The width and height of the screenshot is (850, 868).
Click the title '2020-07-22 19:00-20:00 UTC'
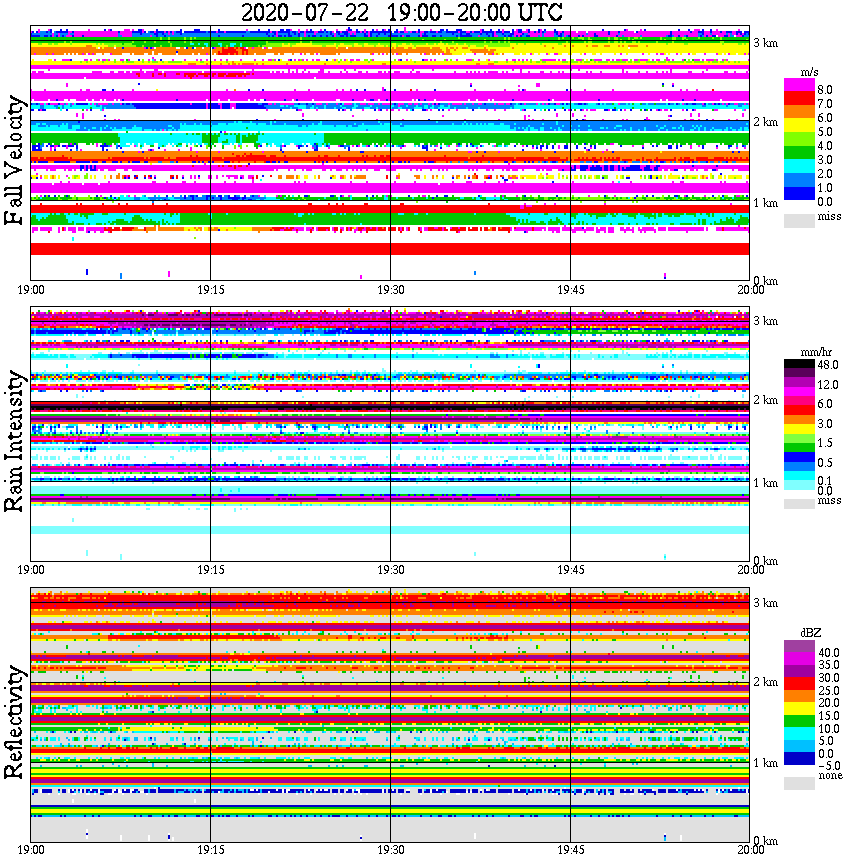click(x=402, y=12)
